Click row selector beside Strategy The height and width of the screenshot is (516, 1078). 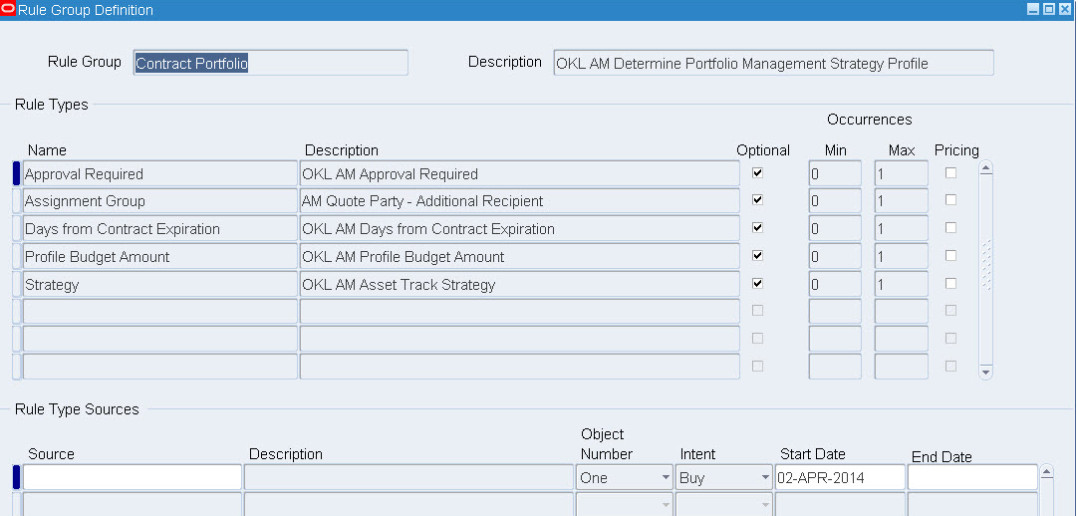point(16,284)
